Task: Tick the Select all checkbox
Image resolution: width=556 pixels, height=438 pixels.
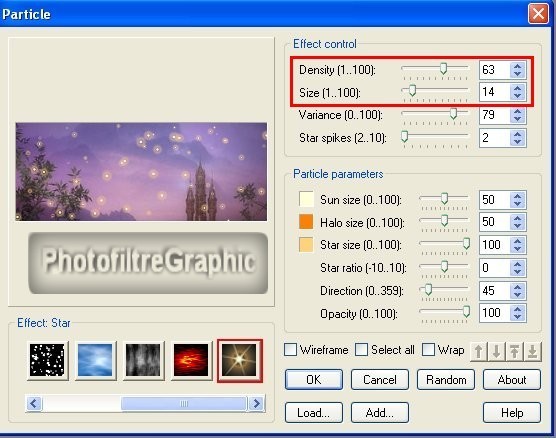Action: point(361,350)
